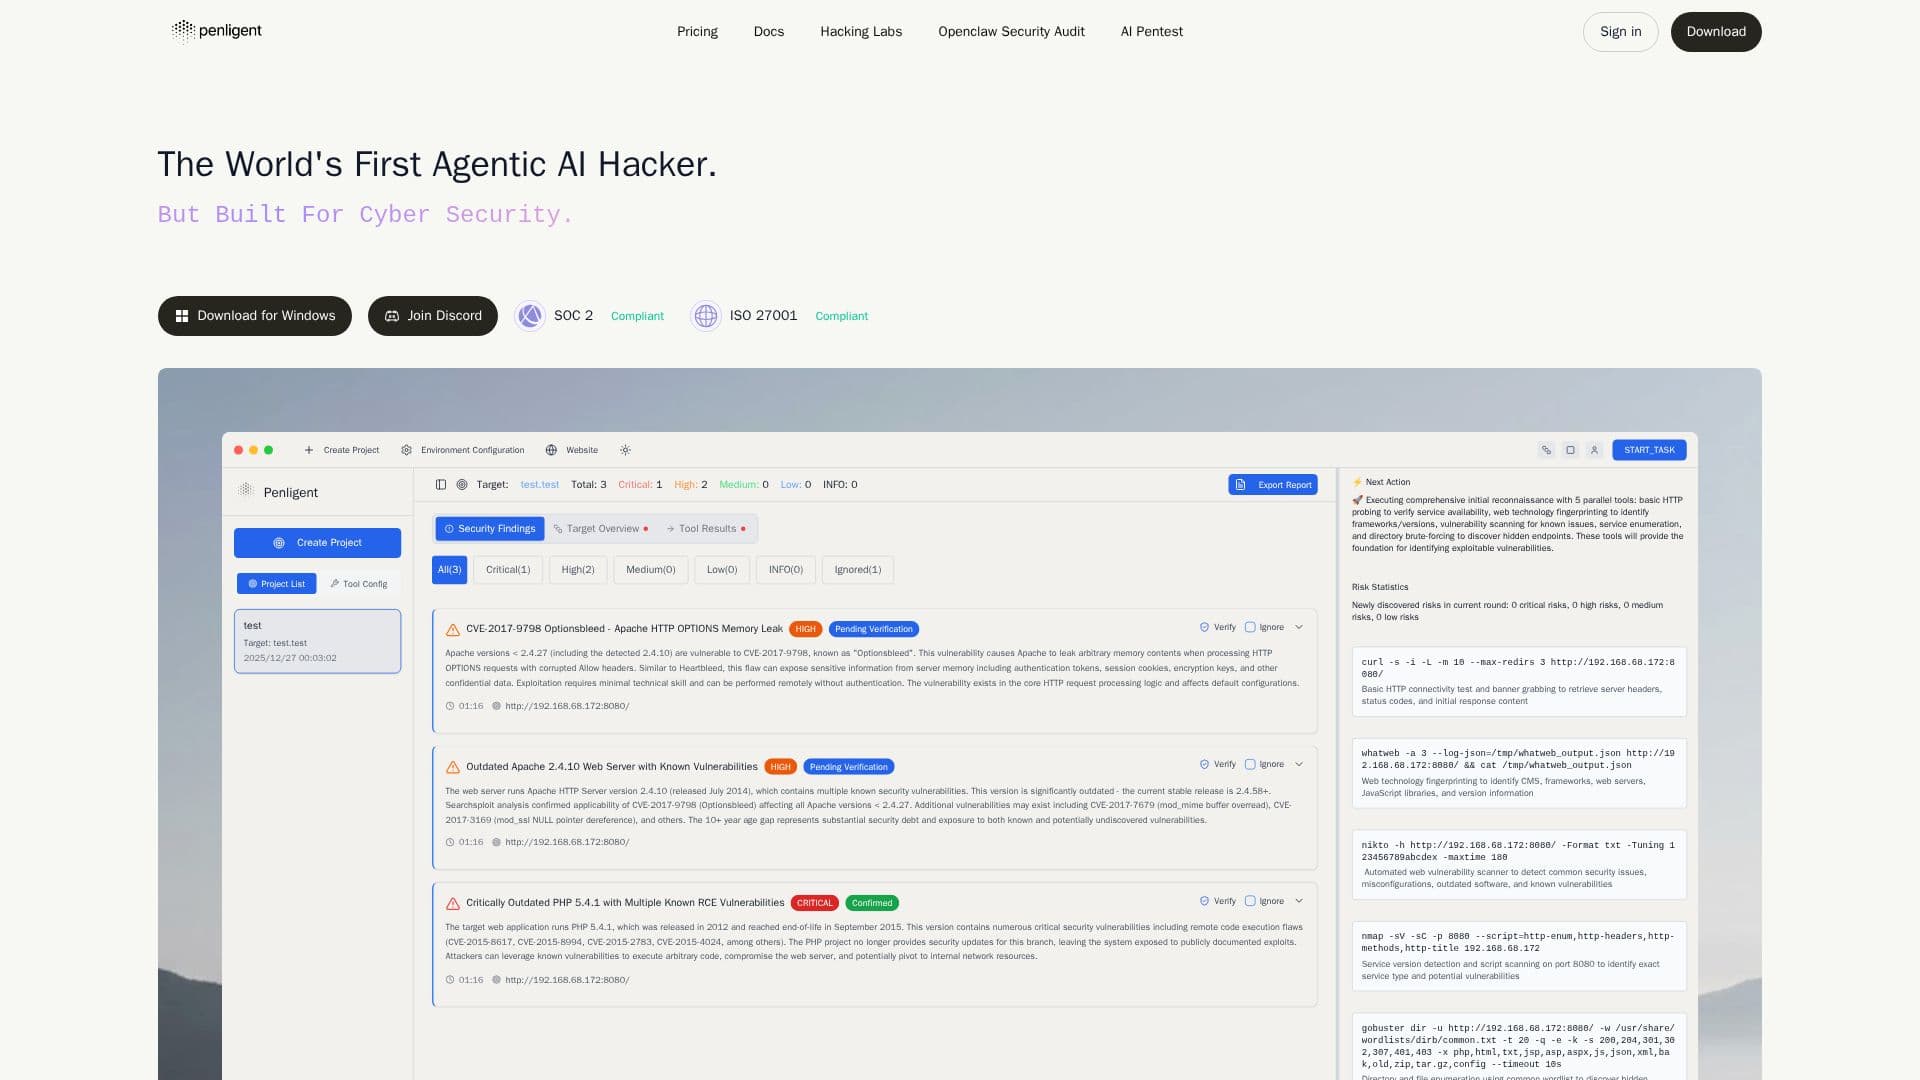This screenshot has height=1080, width=1920.
Task: Switch to the Tool Config tab
Action: click(x=358, y=584)
